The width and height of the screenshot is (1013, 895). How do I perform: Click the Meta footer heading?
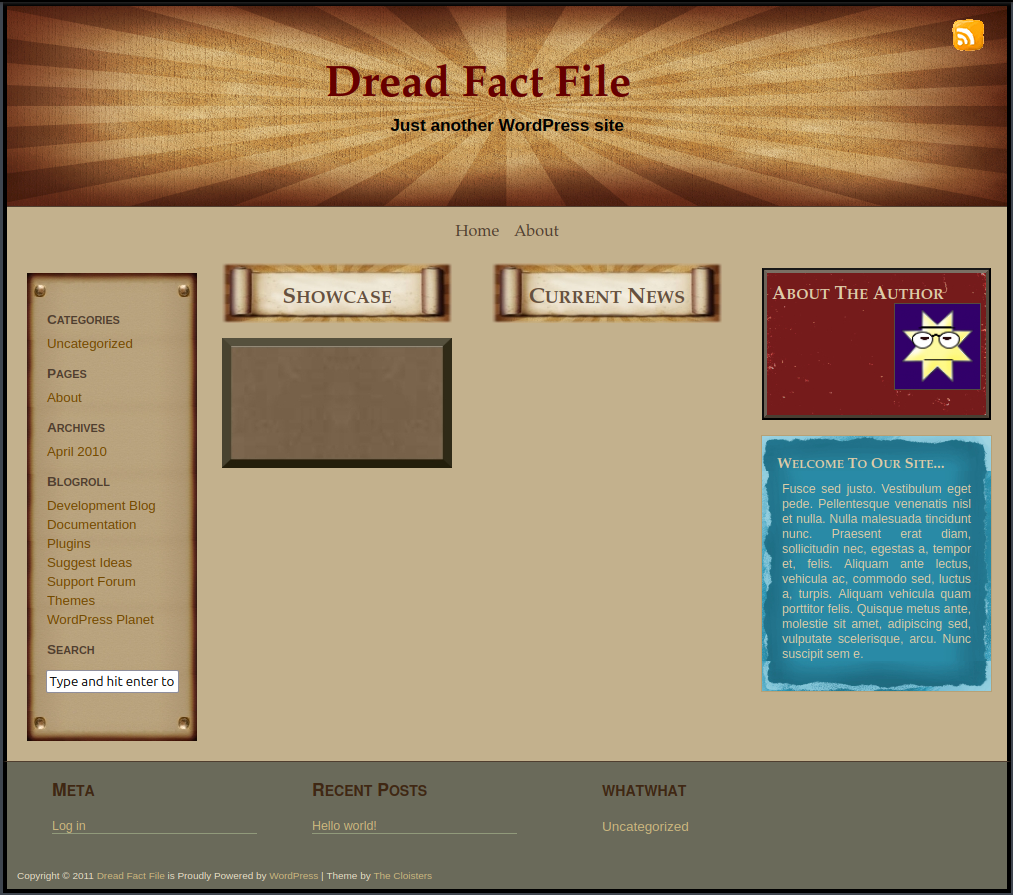click(x=73, y=790)
